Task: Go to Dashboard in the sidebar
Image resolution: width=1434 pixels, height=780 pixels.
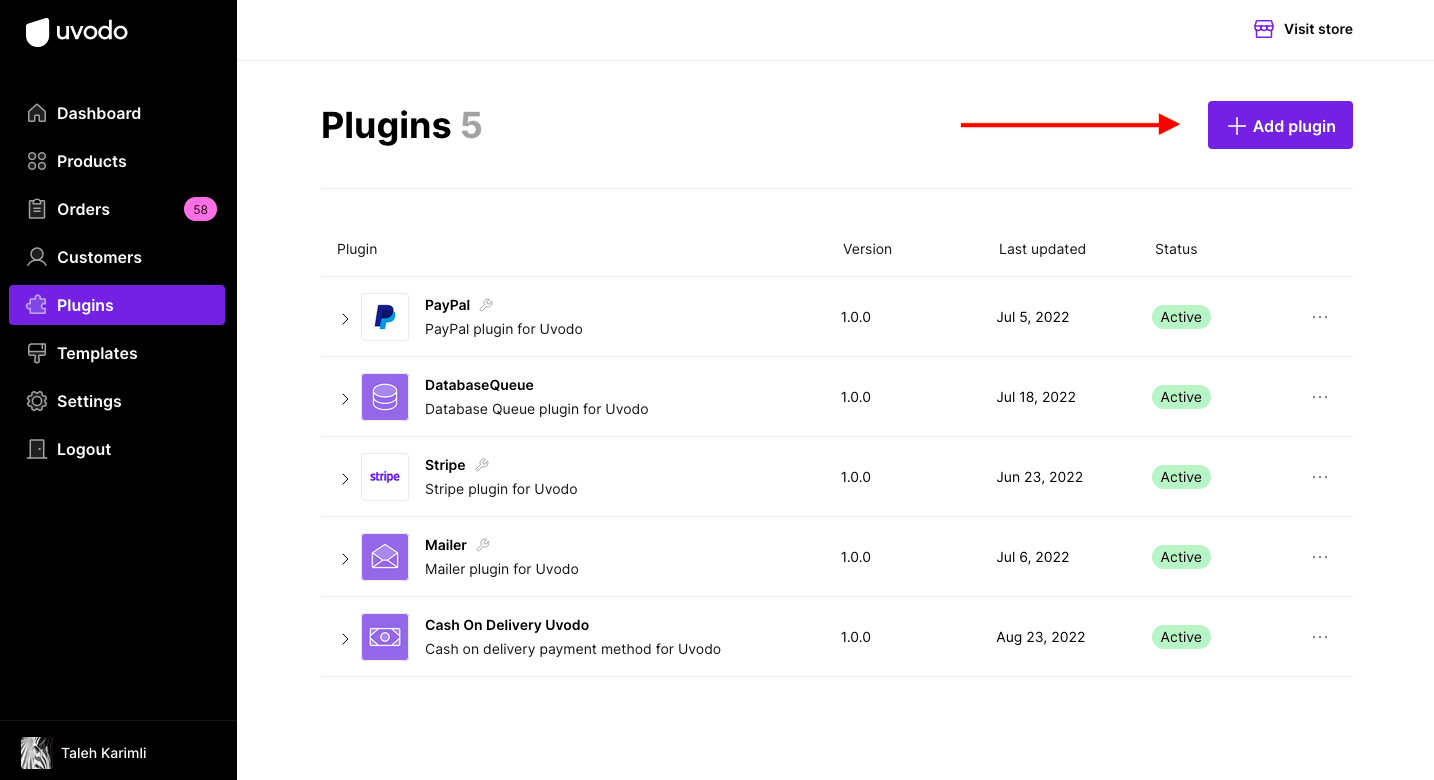Action: pyautogui.click(x=117, y=113)
